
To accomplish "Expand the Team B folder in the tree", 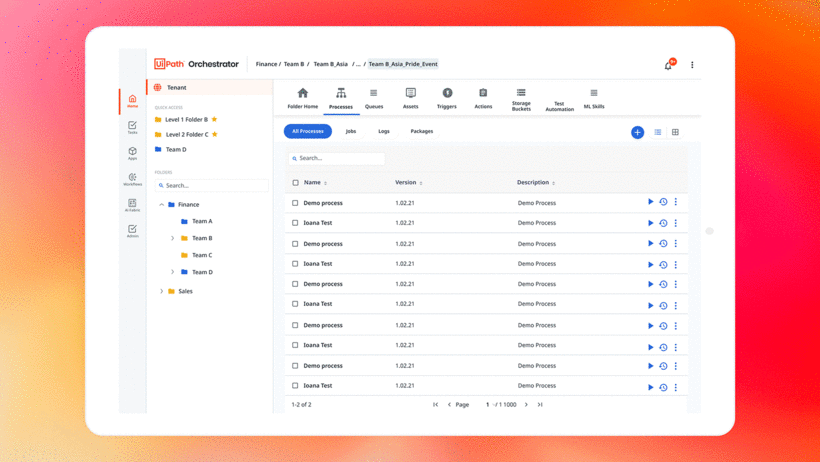I will coord(173,238).
